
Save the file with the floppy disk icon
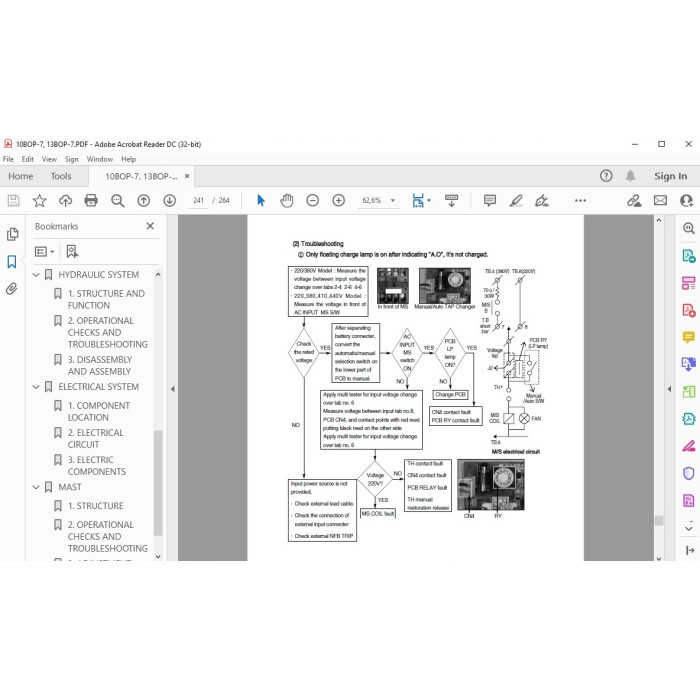(13, 200)
